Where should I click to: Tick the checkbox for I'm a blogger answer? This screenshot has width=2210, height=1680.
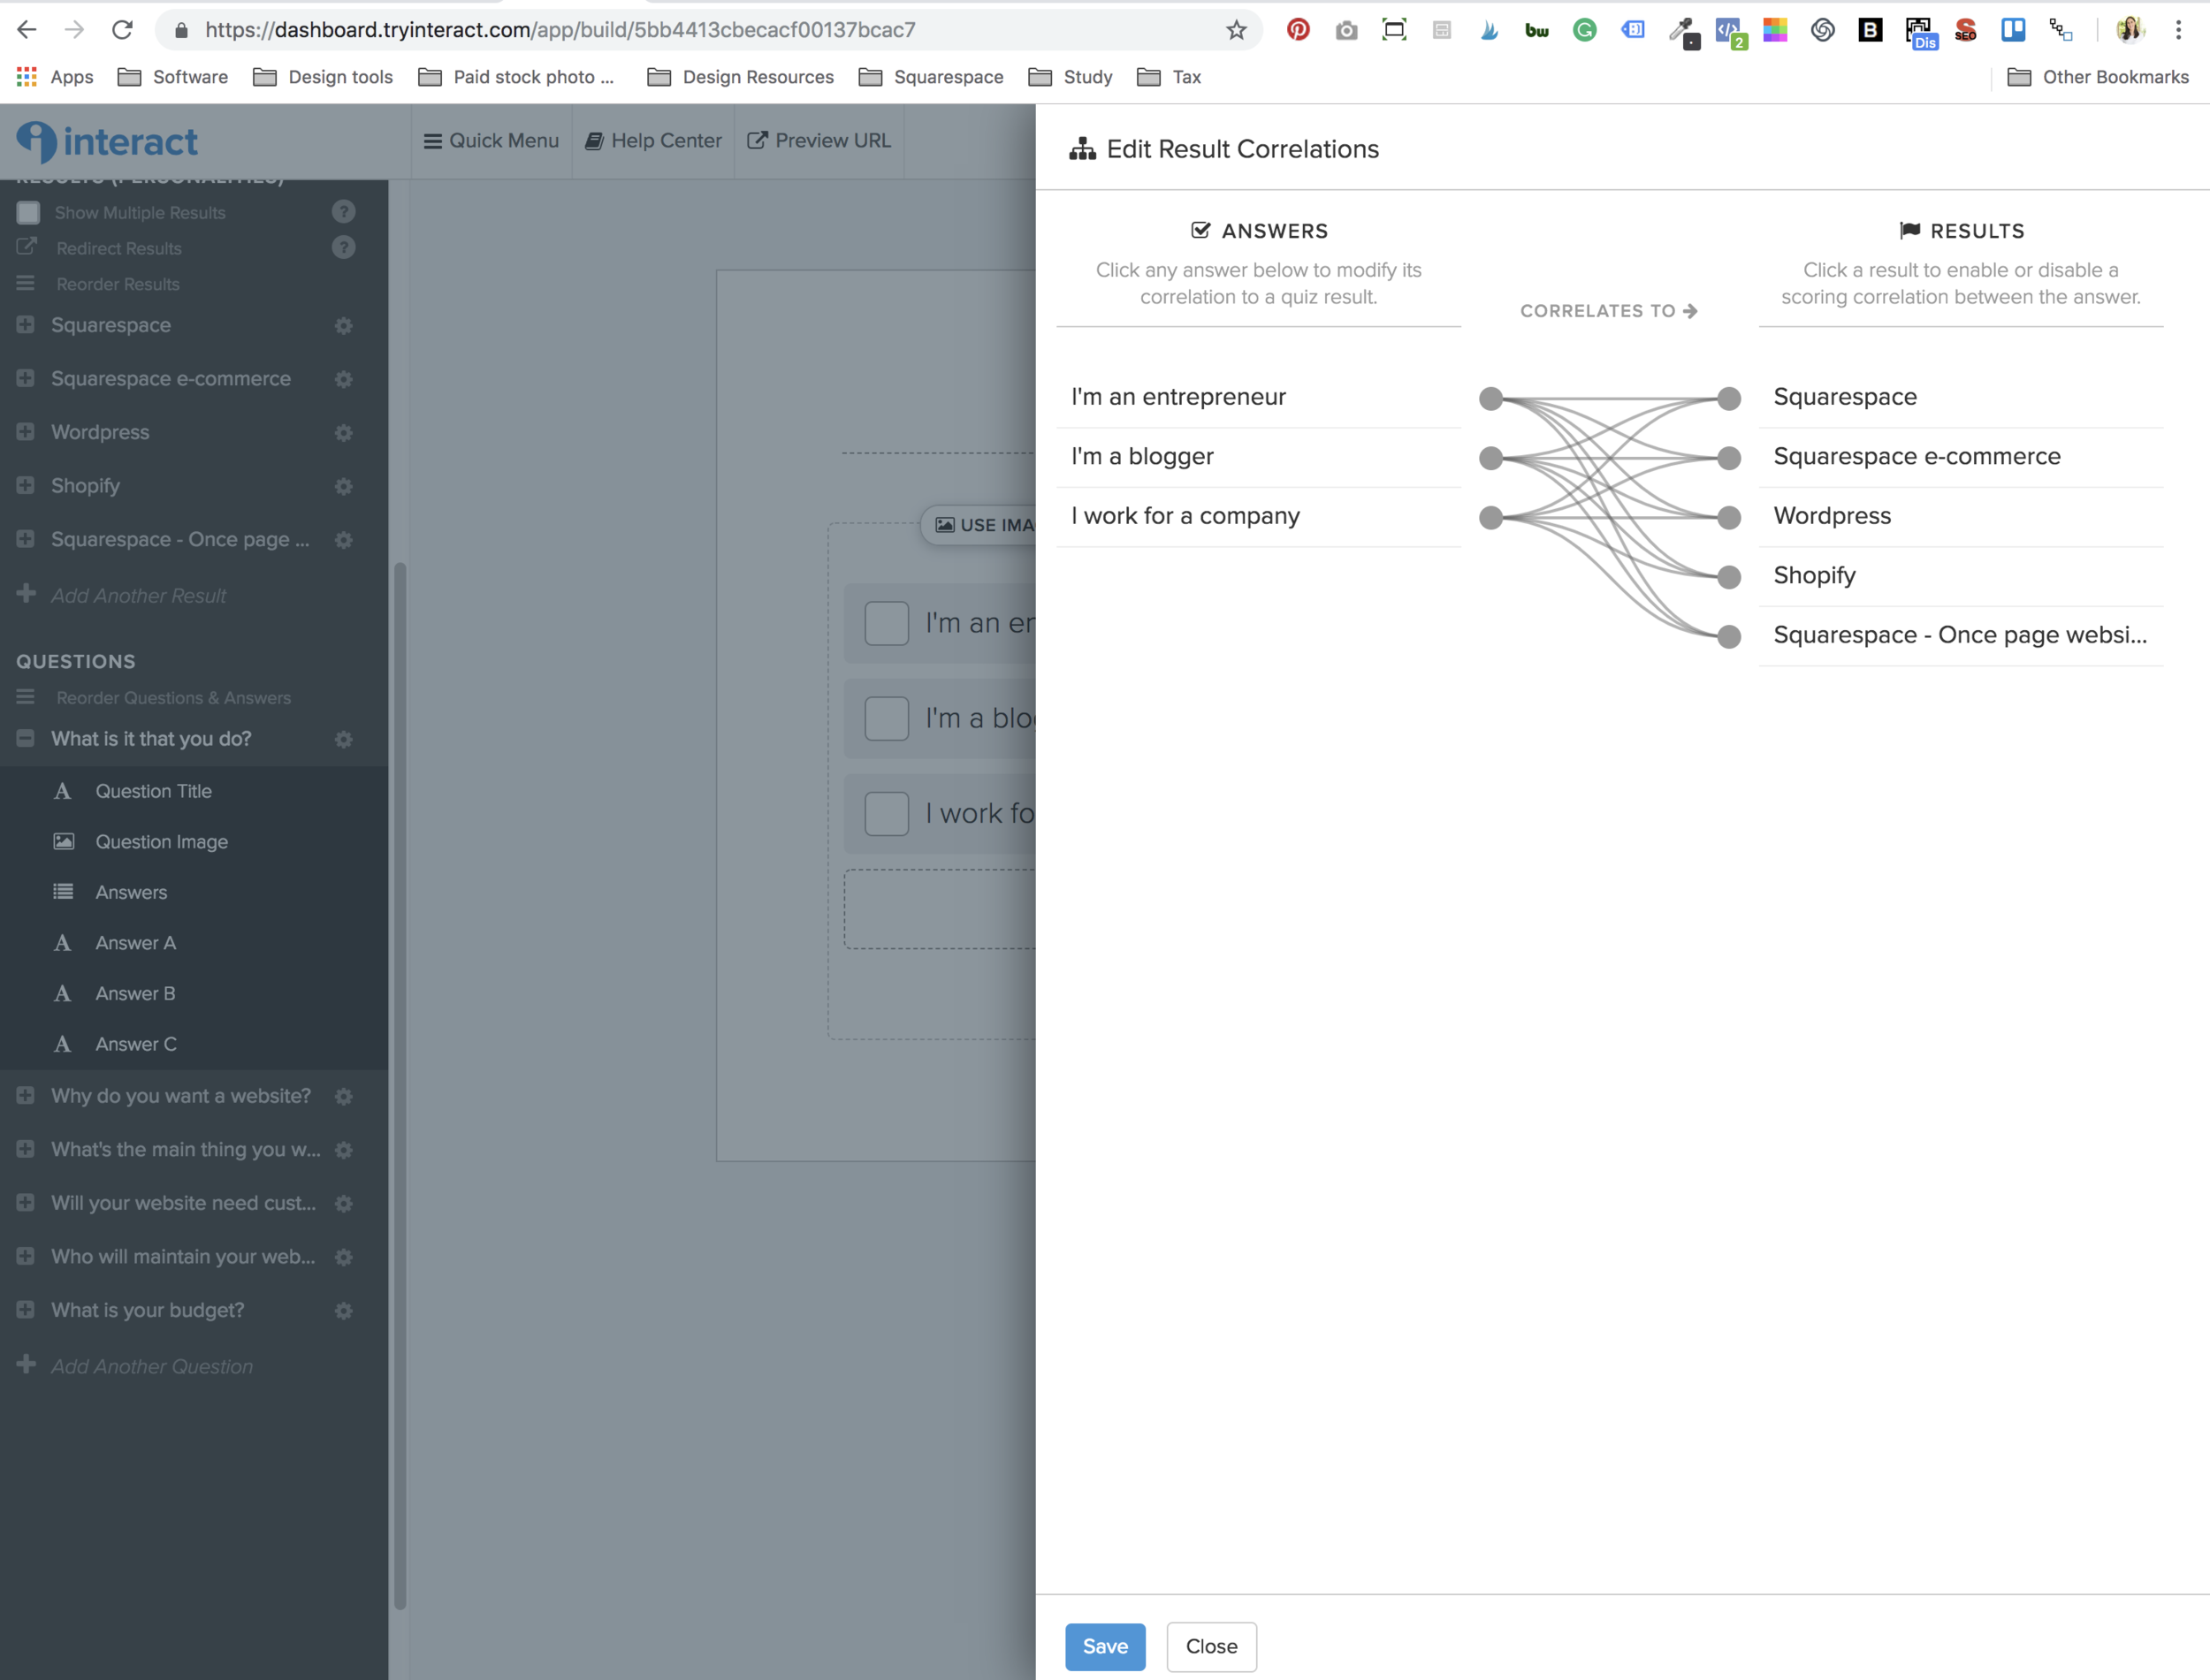tap(886, 719)
